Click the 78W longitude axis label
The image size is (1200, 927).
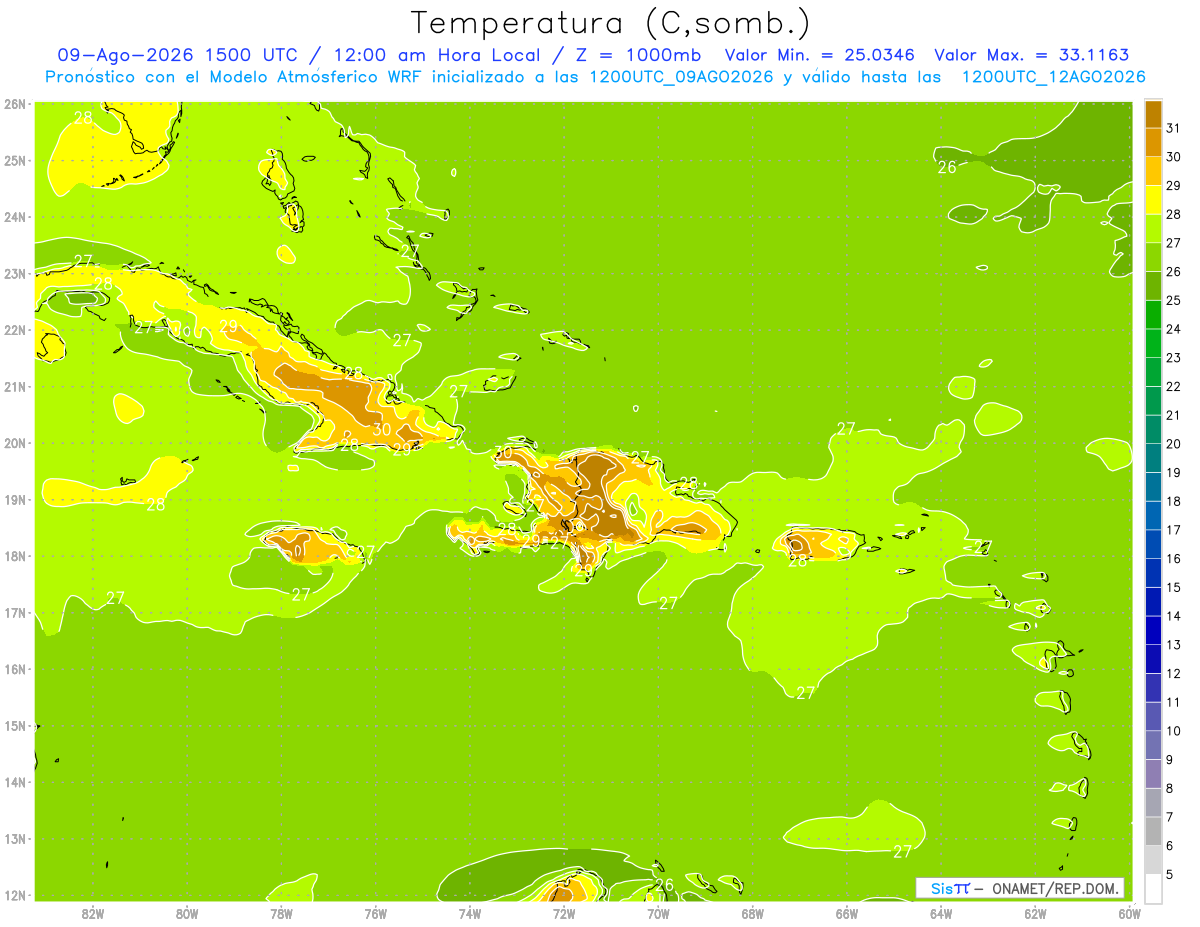click(x=281, y=913)
